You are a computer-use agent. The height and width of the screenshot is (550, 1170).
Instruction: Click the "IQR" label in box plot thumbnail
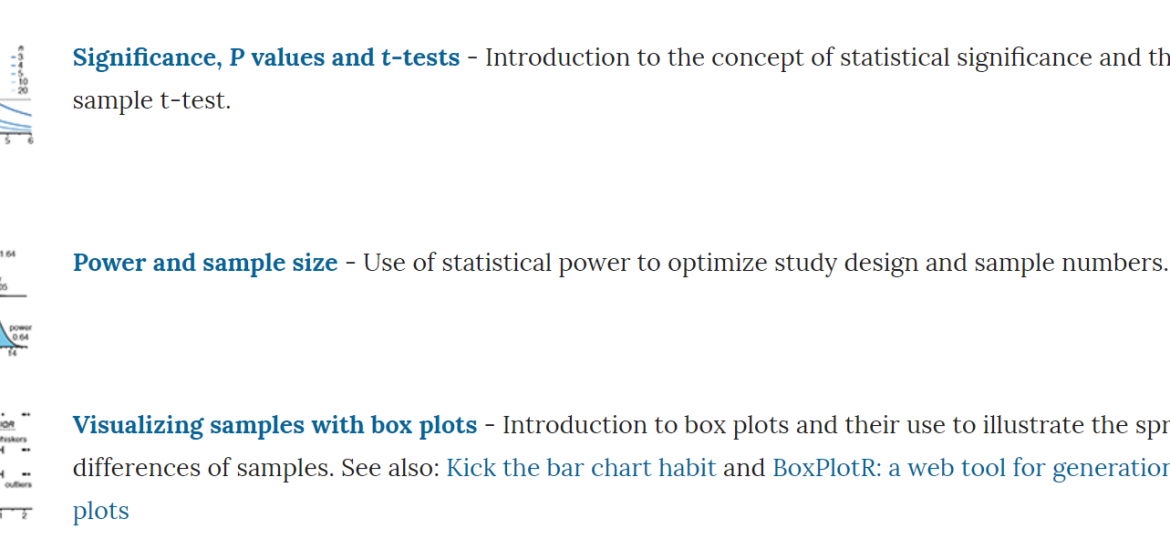click(9, 425)
